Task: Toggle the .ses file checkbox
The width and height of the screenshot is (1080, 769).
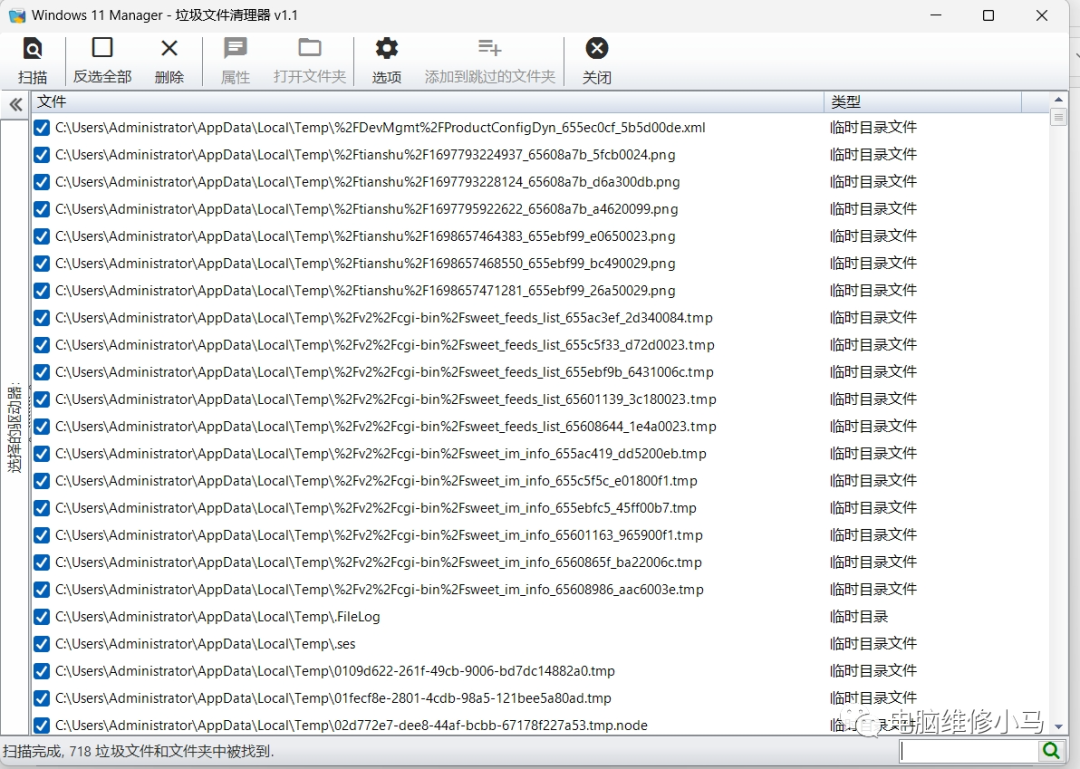Action: click(41, 644)
